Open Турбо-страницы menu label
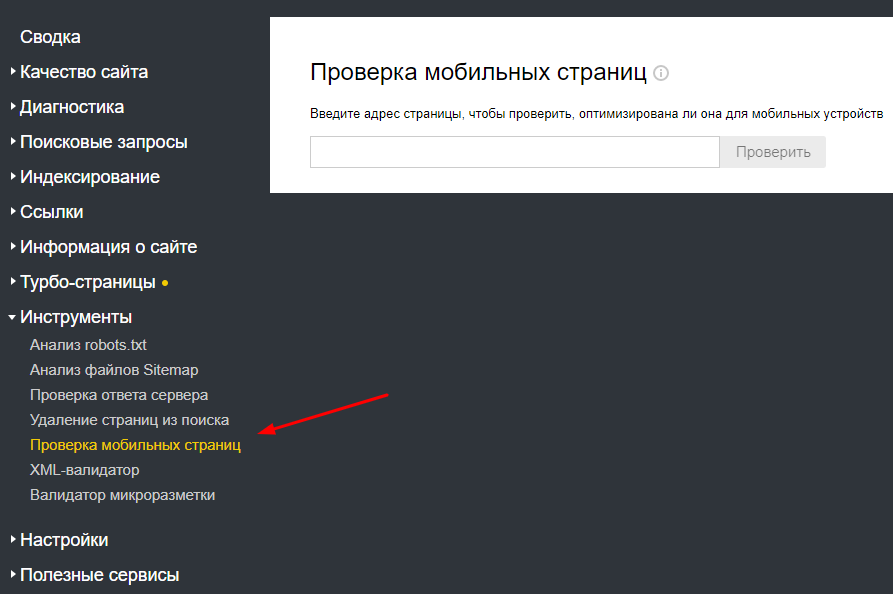The image size is (893, 594). tap(88, 282)
